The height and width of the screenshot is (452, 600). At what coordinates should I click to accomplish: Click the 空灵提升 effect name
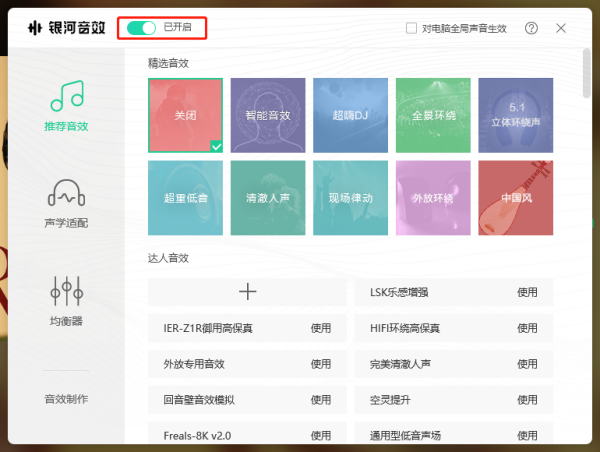390,400
